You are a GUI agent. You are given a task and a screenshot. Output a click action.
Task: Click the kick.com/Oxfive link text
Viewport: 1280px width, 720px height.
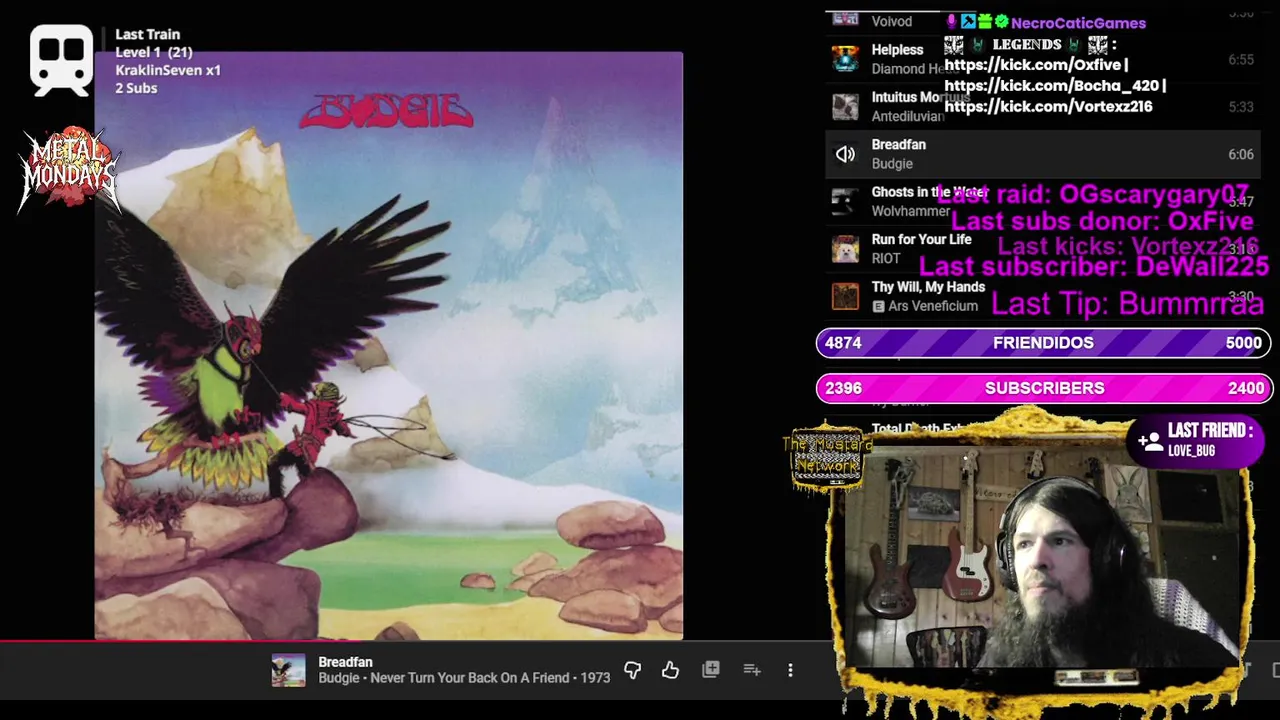pyautogui.click(x=1033, y=65)
